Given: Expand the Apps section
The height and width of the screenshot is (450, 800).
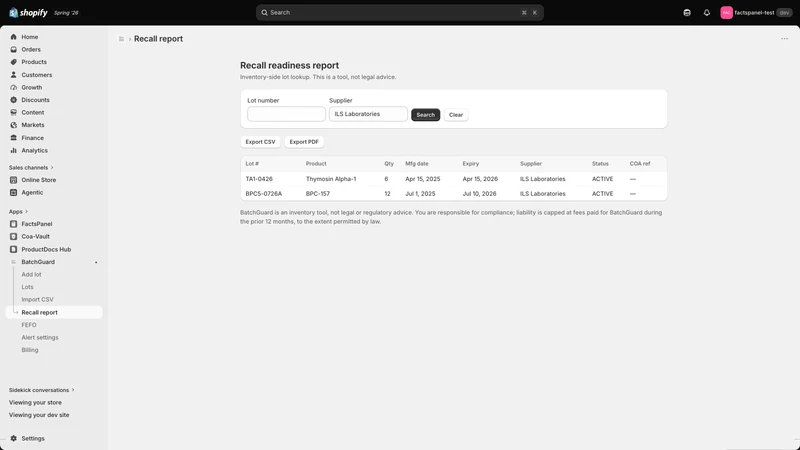Looking at the screenshot, I should click(18, 211).
